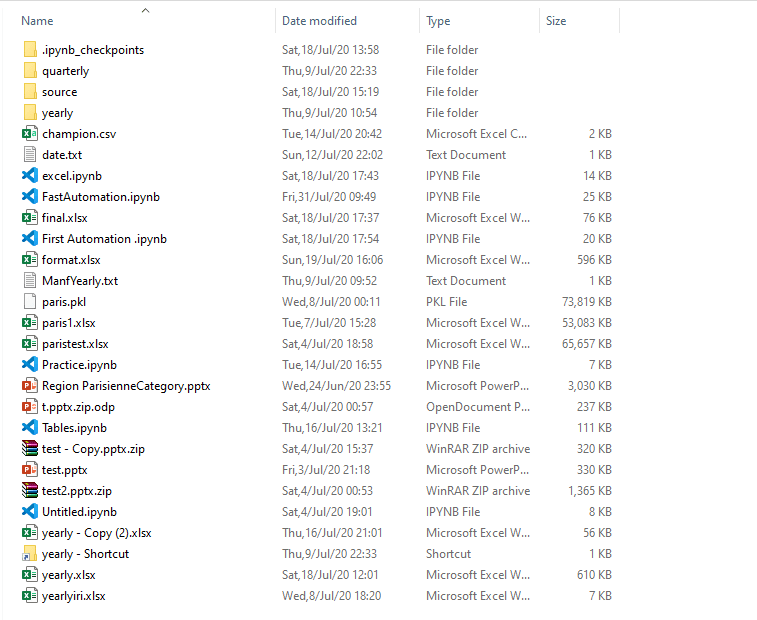
Task: Click the test.pptx PowerPoint icon
Action: pyautogui.click(x=30, y=470)
